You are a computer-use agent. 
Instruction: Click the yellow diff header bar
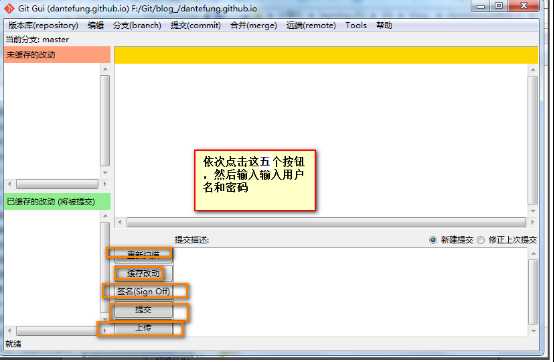326,55
